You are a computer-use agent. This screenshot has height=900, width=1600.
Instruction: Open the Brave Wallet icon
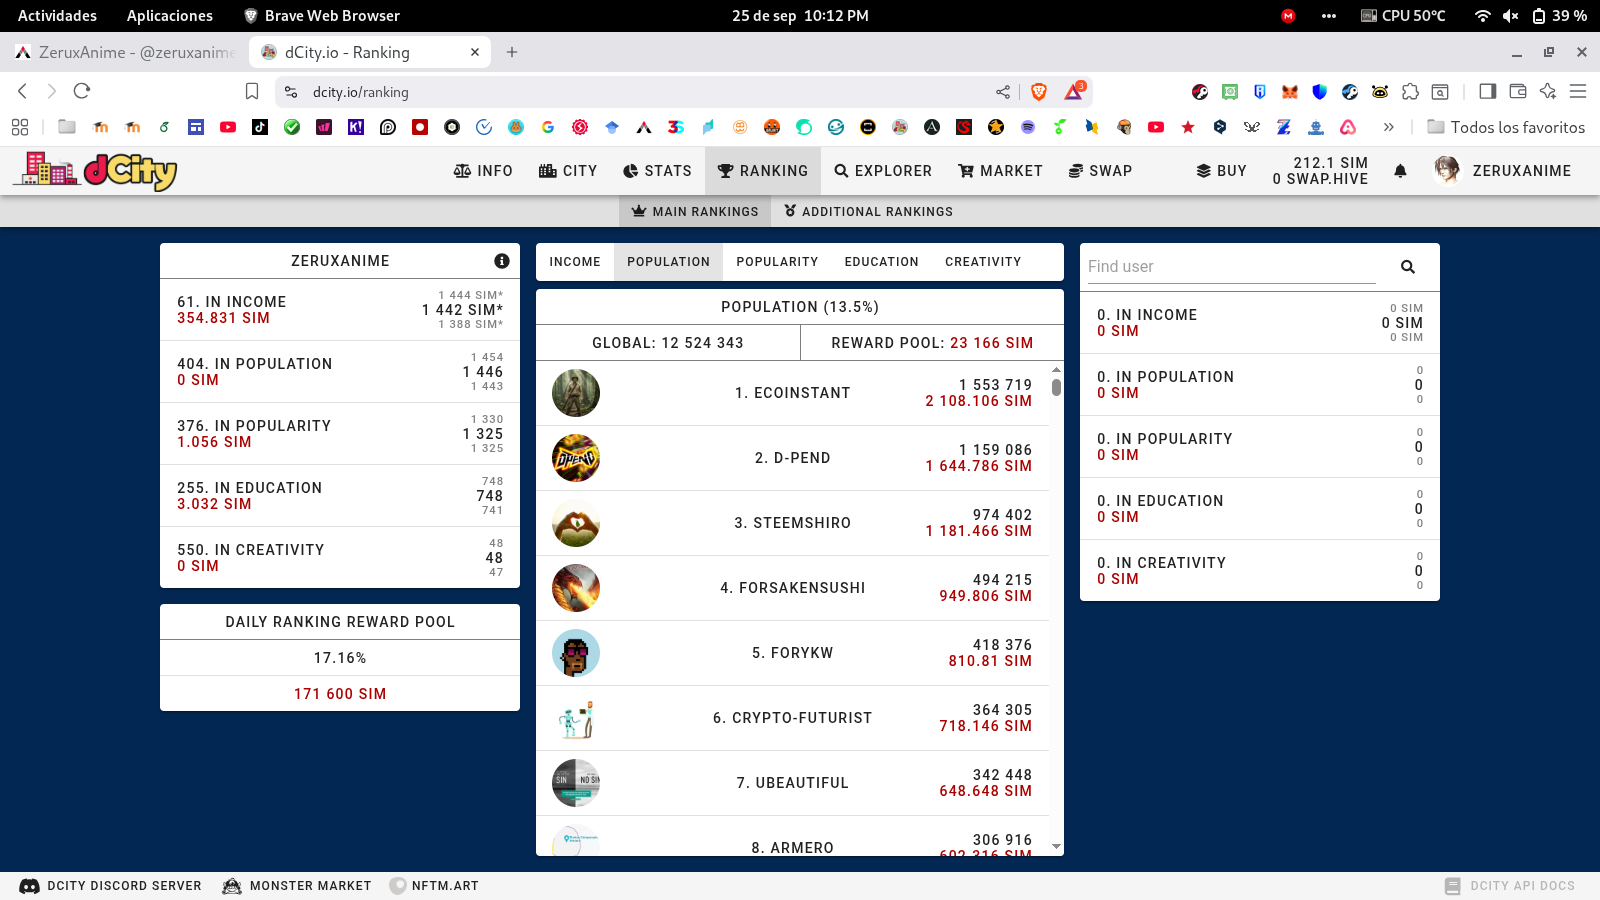[1518, 91]
